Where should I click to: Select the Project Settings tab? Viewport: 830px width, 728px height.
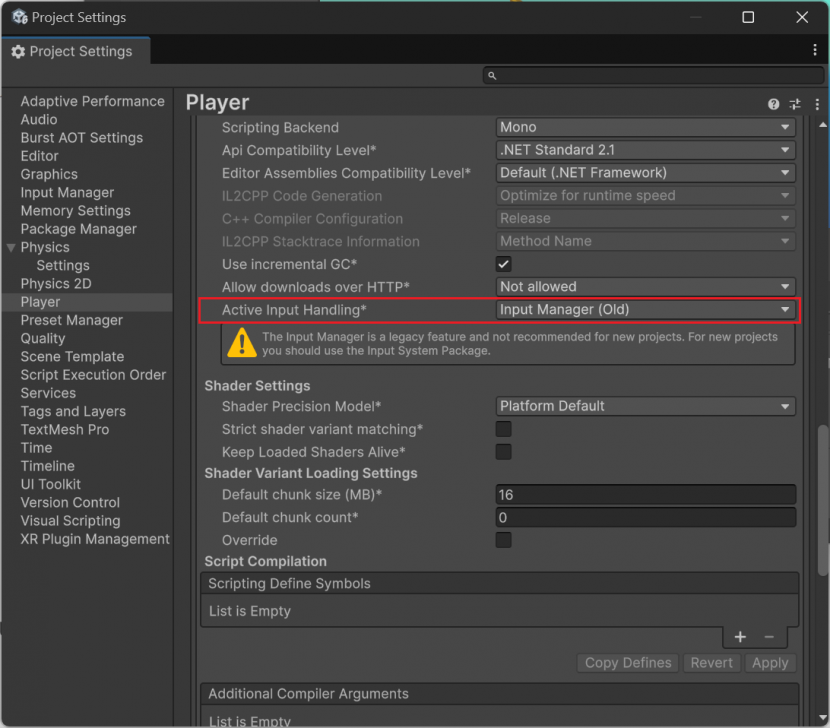tap(76, 51)
